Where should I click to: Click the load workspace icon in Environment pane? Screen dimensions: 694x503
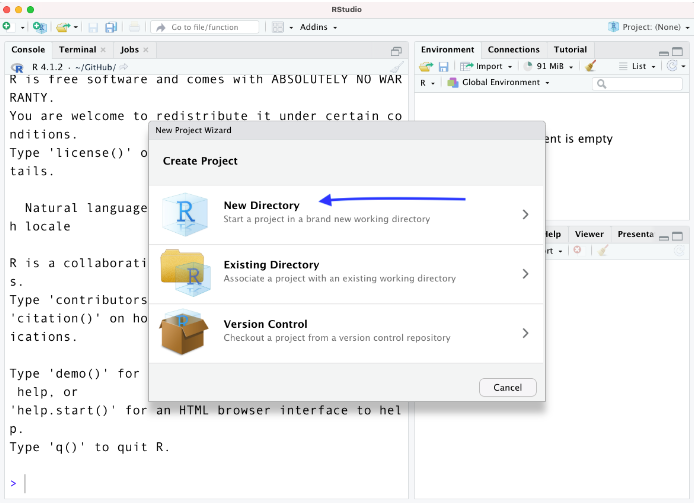click(426, 66)
